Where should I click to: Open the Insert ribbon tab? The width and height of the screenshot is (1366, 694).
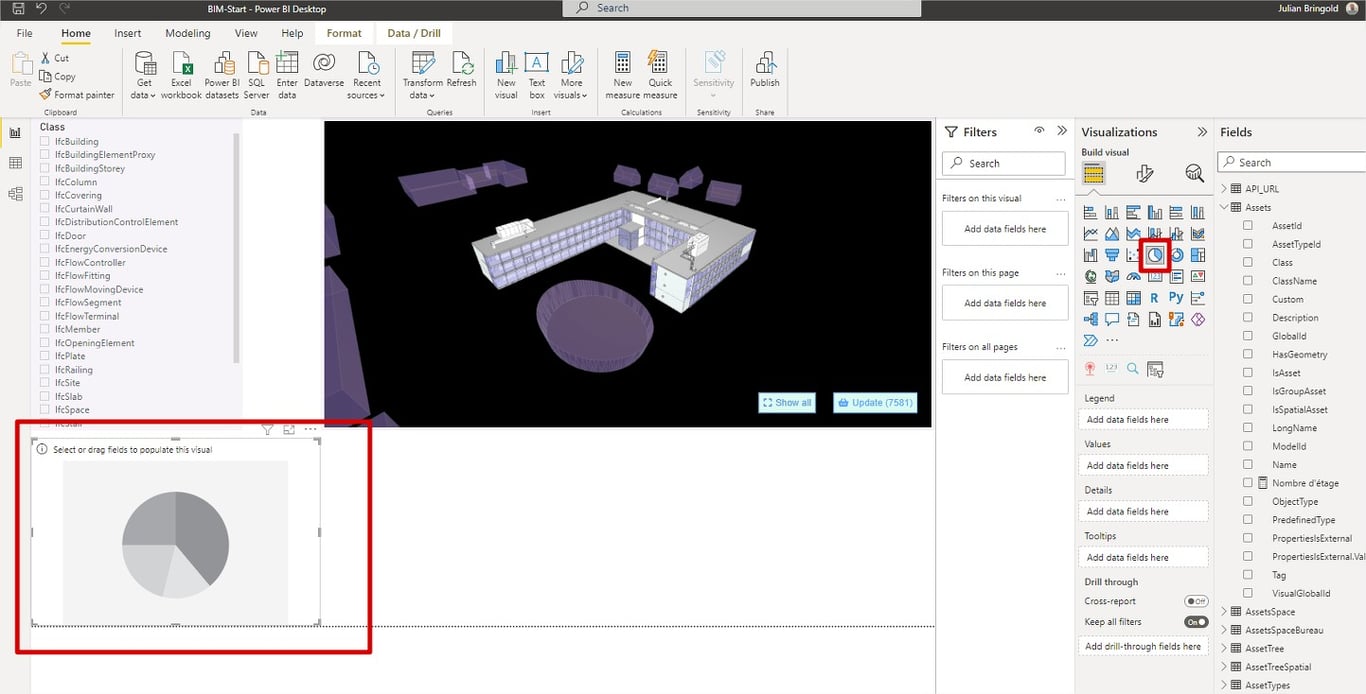[128, 33]
